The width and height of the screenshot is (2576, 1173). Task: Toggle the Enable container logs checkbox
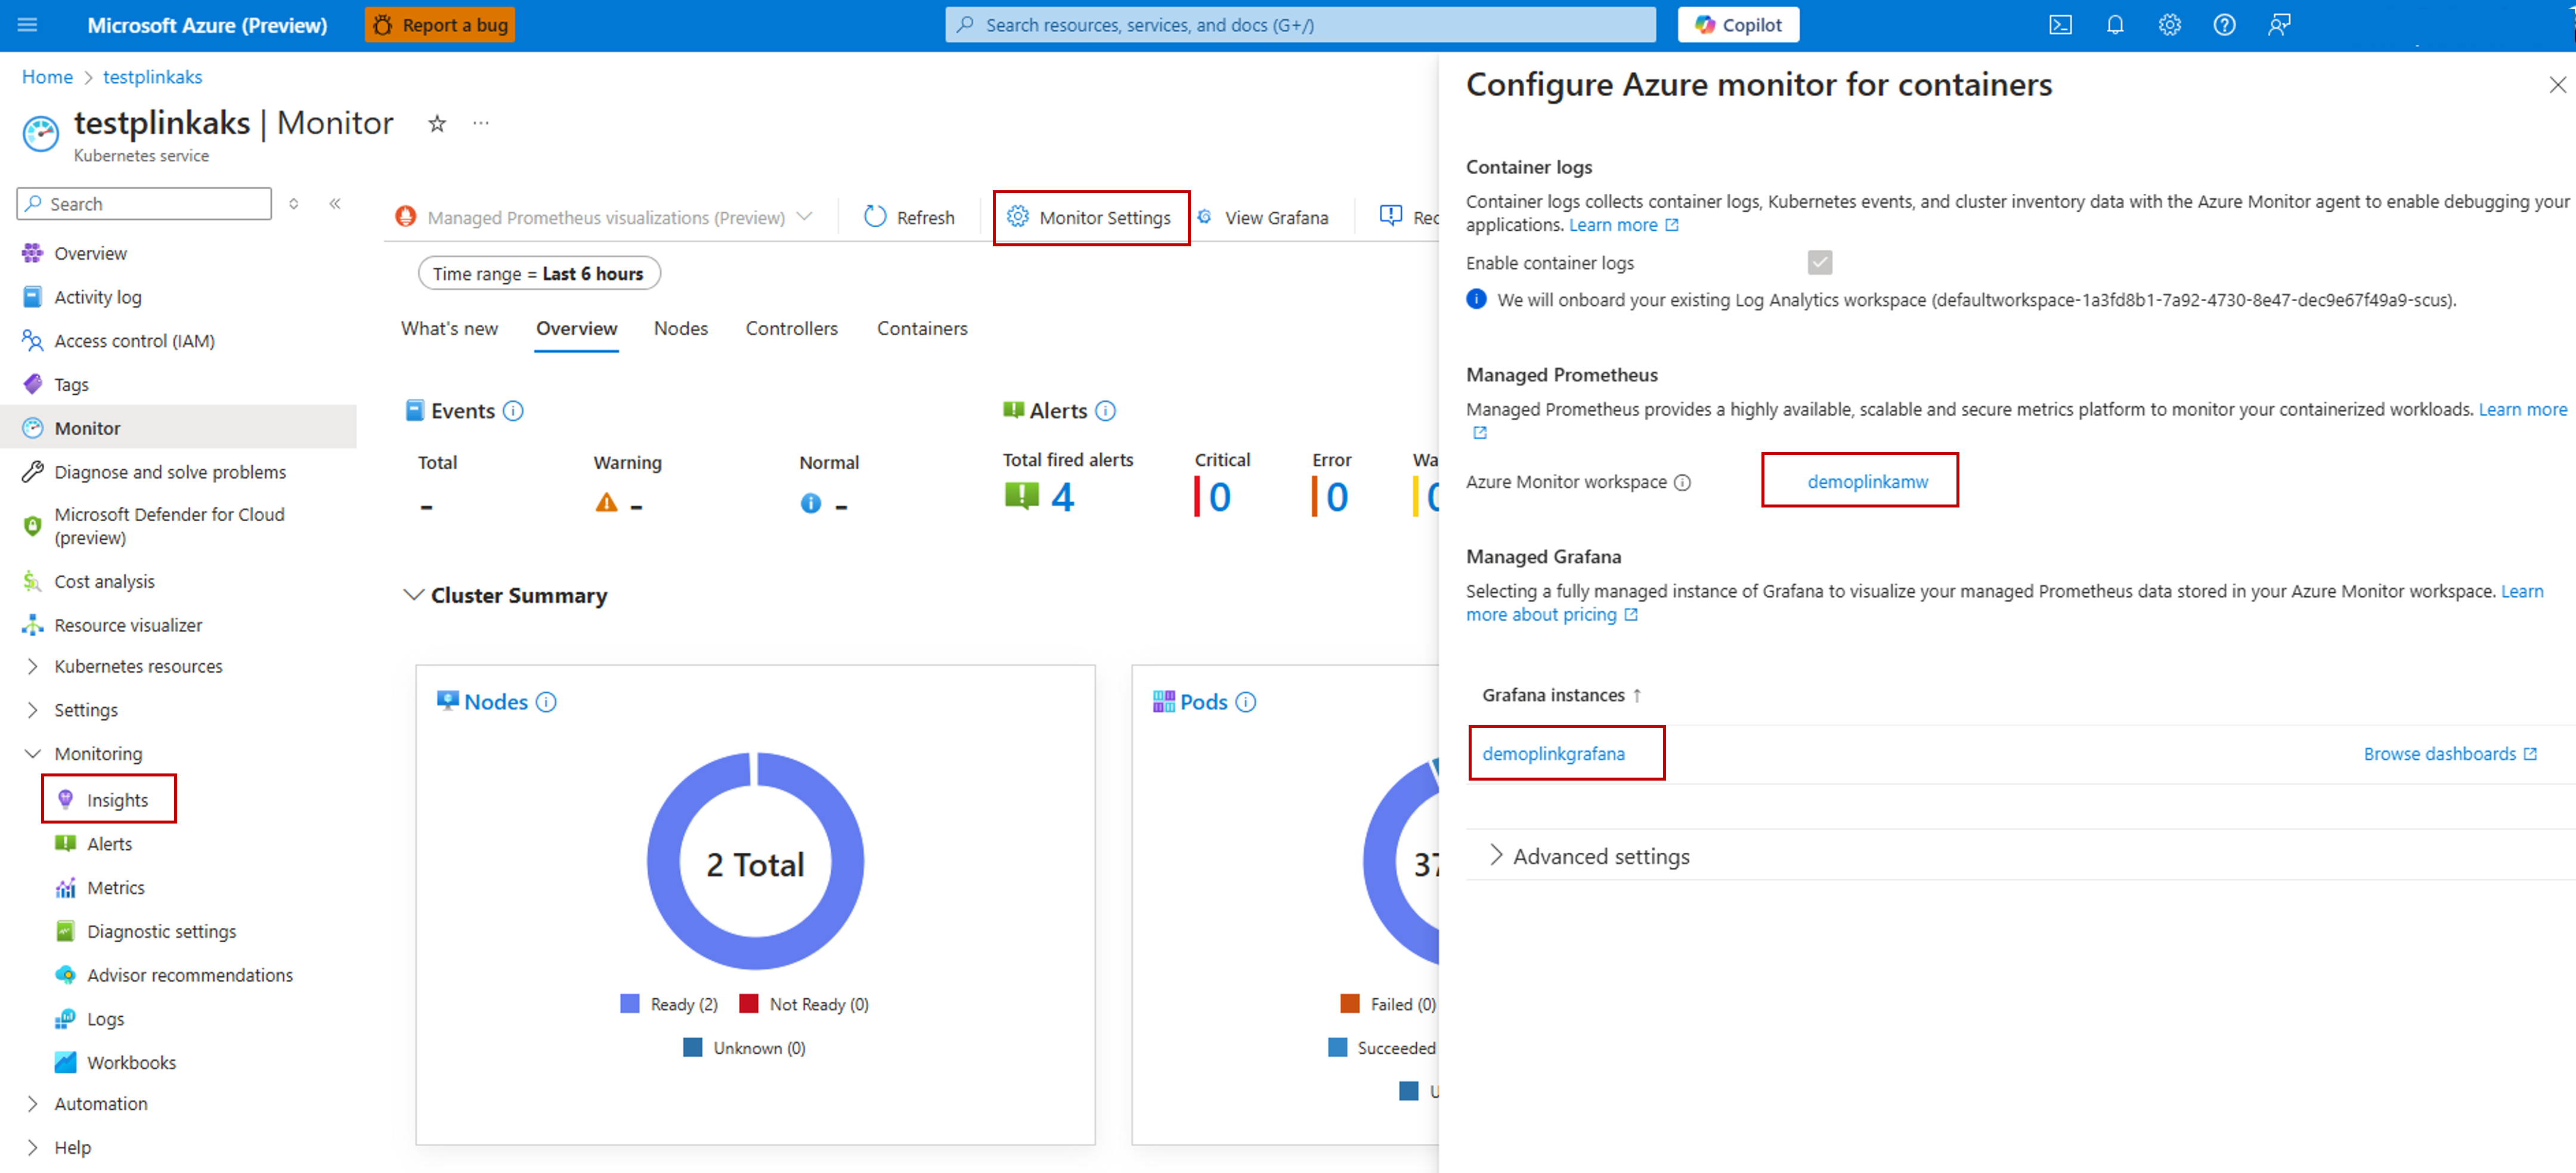pos(1819,263)
